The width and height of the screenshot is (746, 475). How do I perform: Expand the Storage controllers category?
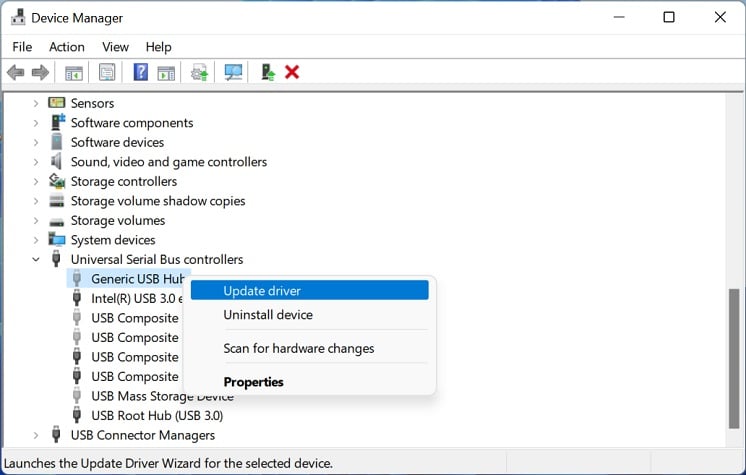point(36,181)
